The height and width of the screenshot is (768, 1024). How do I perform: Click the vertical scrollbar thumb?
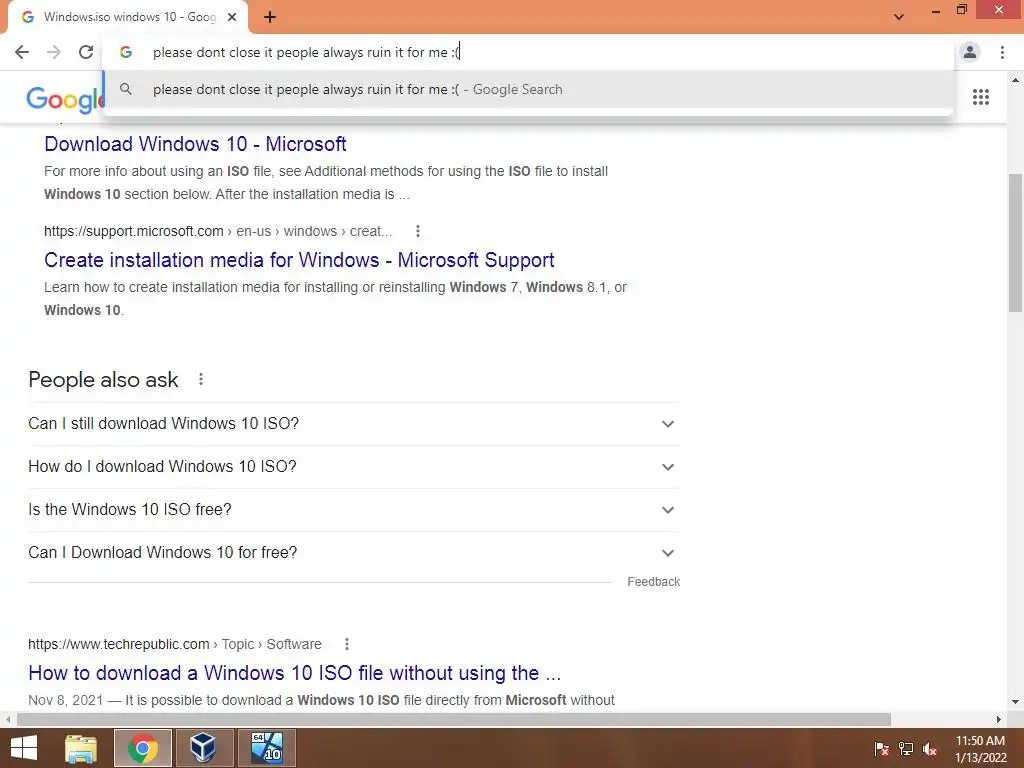(1015, 243)
